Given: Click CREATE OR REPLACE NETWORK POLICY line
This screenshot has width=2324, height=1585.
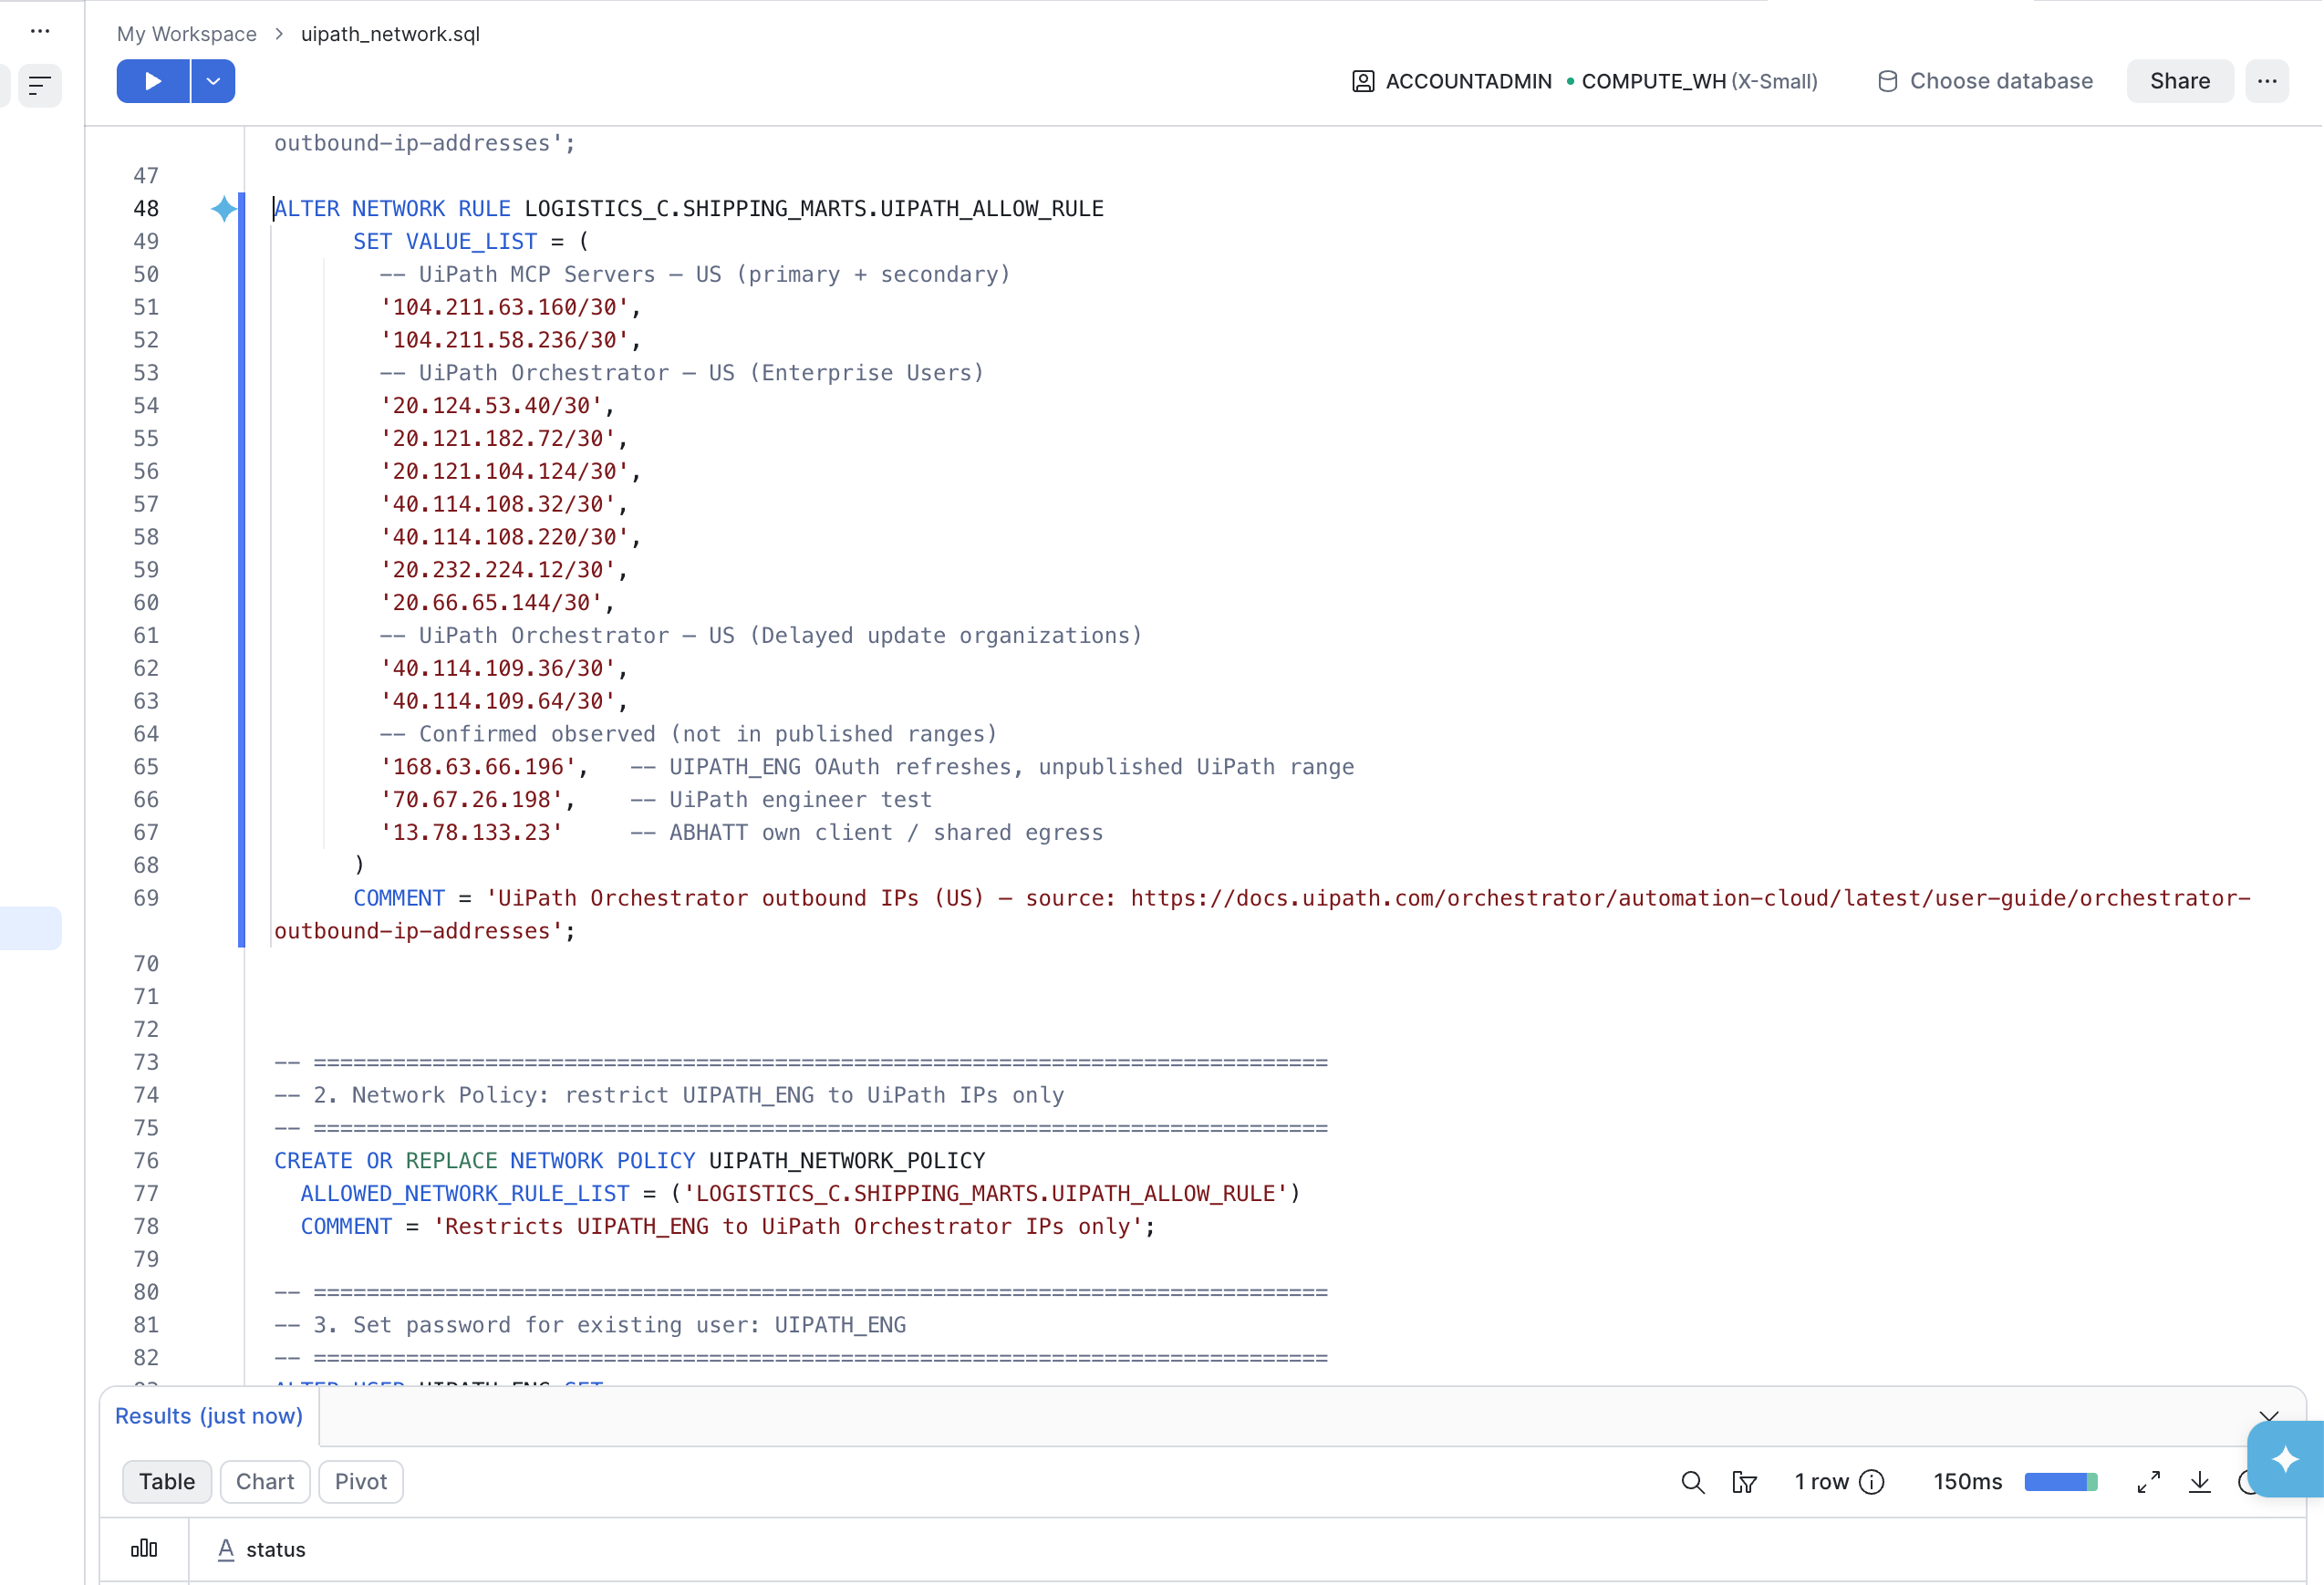Looking at the screenshot, I should (x=630, y=1160).
